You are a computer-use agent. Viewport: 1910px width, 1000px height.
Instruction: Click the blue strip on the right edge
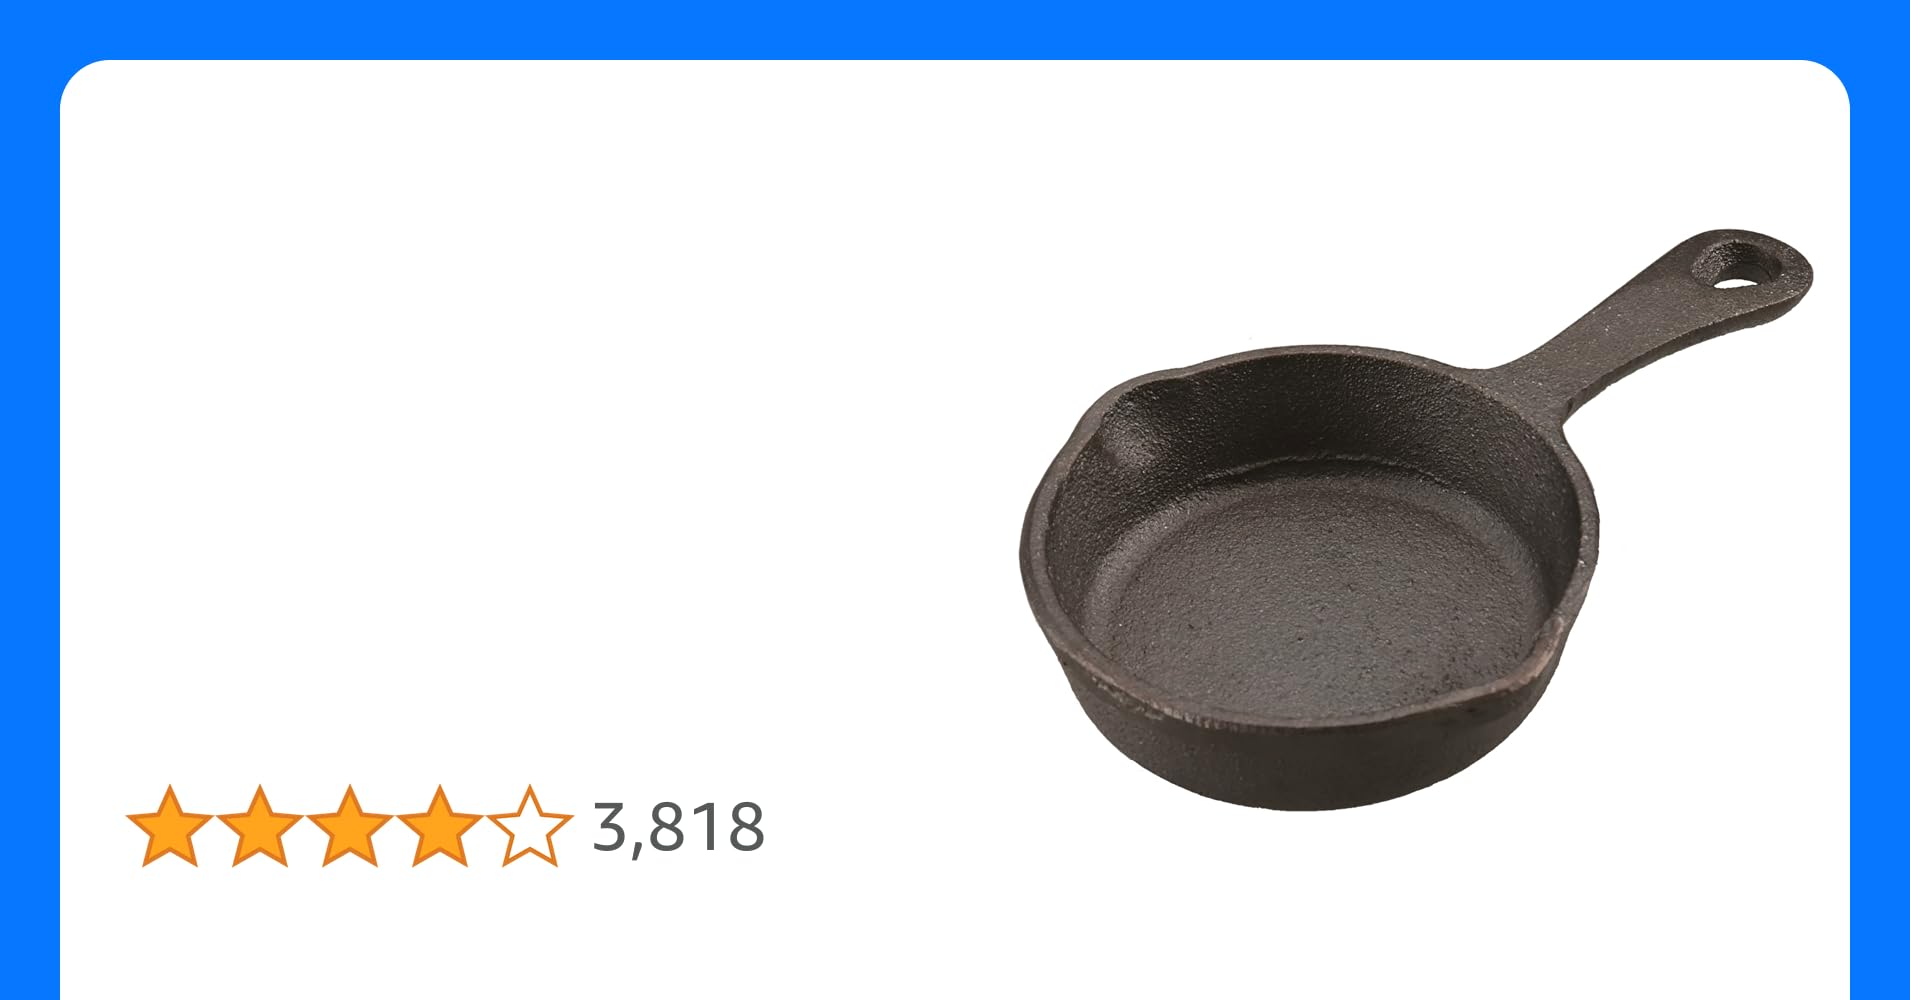(x=1880, y=530)
